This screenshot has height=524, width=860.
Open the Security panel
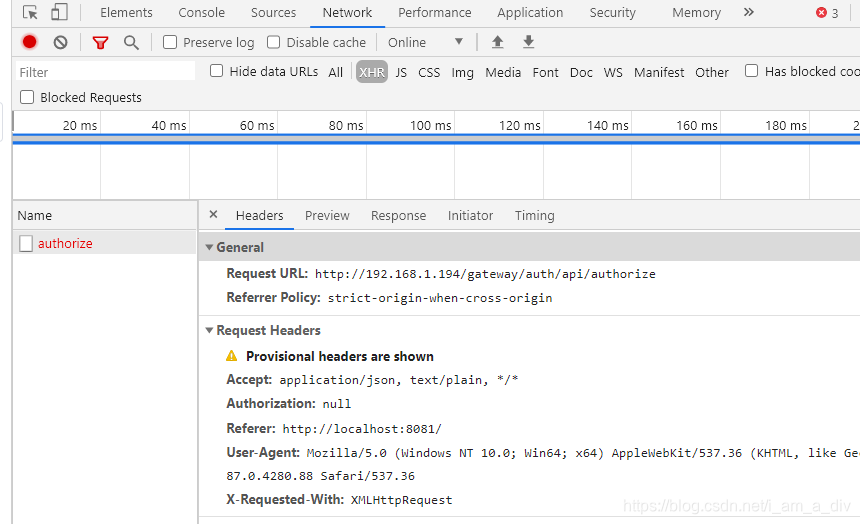pos(612,13)
